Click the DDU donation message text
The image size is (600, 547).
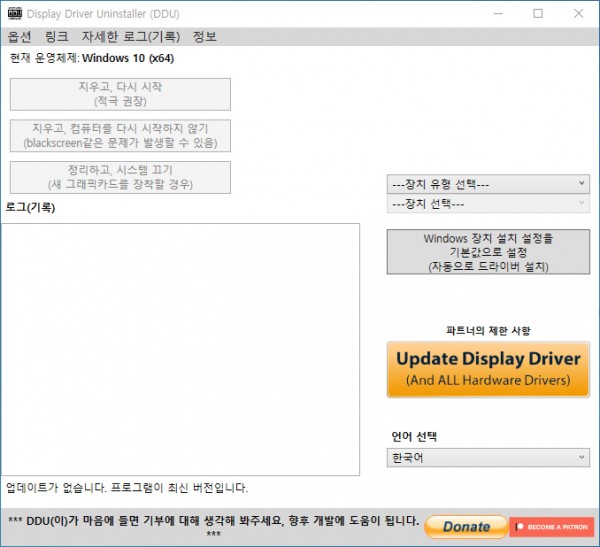[x=214, y=526]
